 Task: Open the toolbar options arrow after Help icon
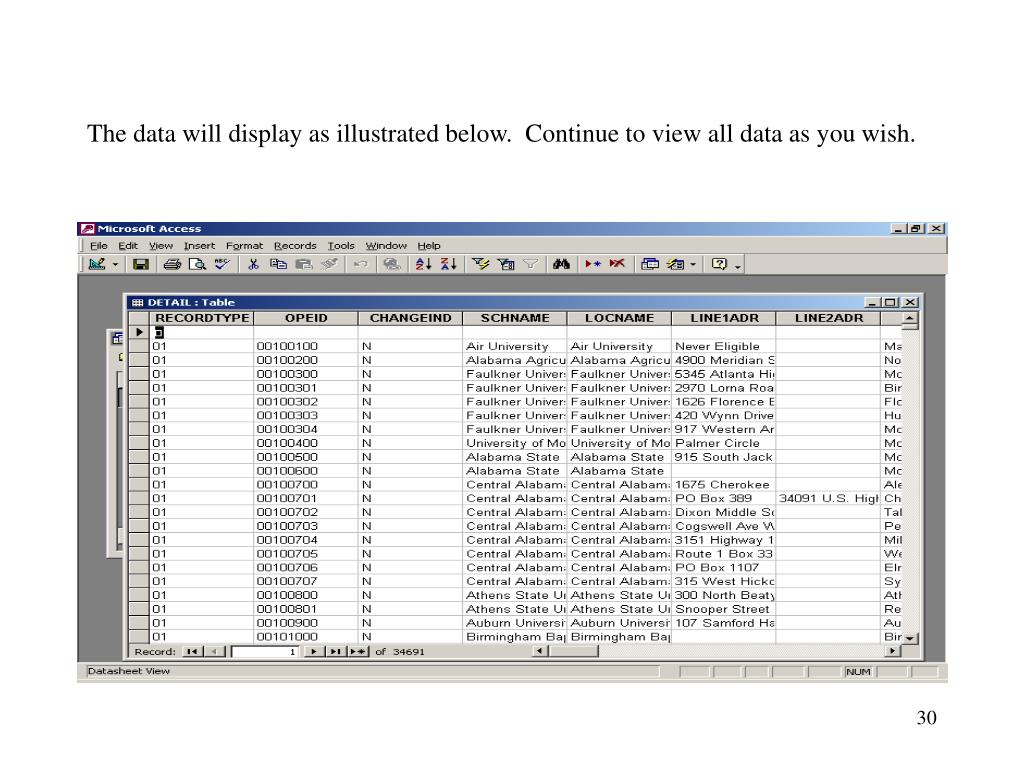coord(737,266)
